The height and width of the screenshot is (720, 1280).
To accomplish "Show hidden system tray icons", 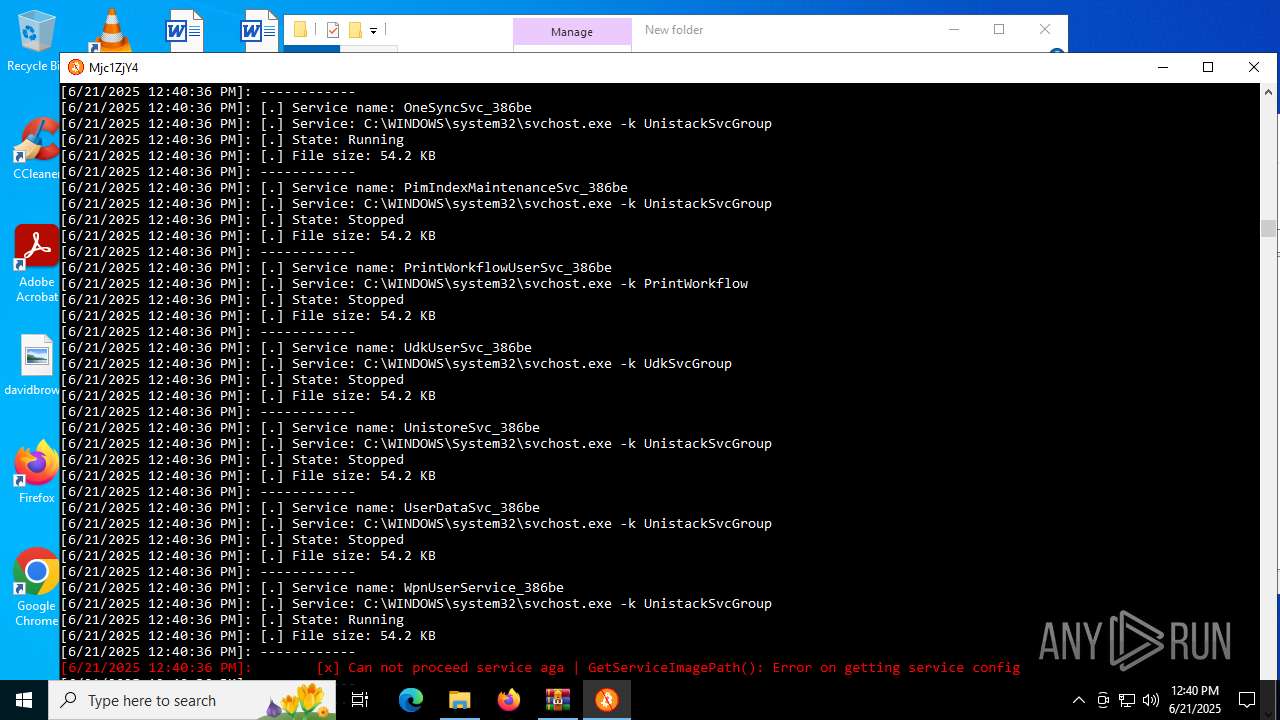I will pyautogui.click(x=1078, y=700).
